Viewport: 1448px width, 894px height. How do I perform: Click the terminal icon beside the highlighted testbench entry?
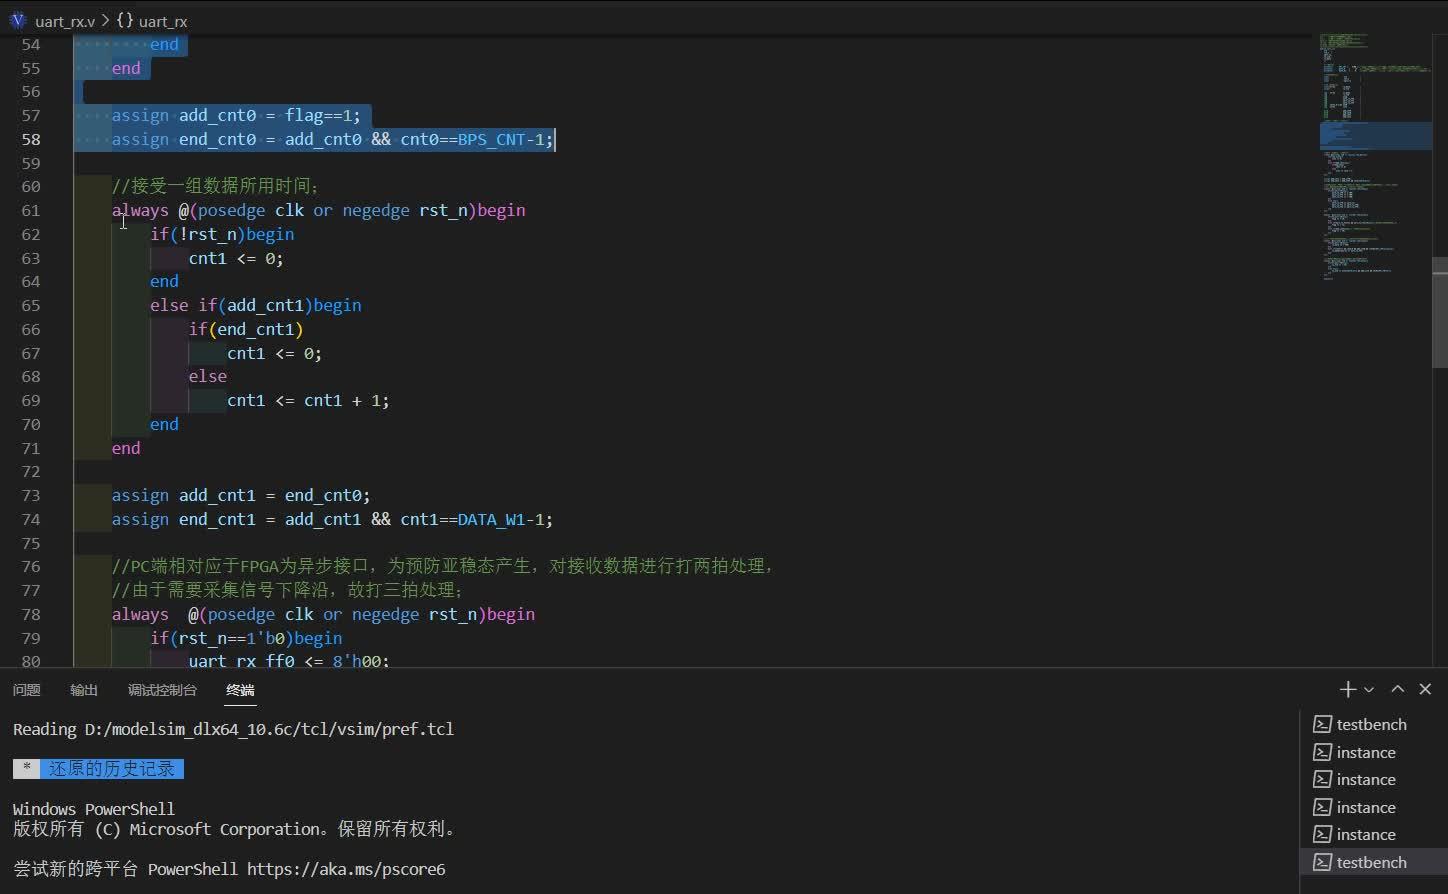(1323, 862)
